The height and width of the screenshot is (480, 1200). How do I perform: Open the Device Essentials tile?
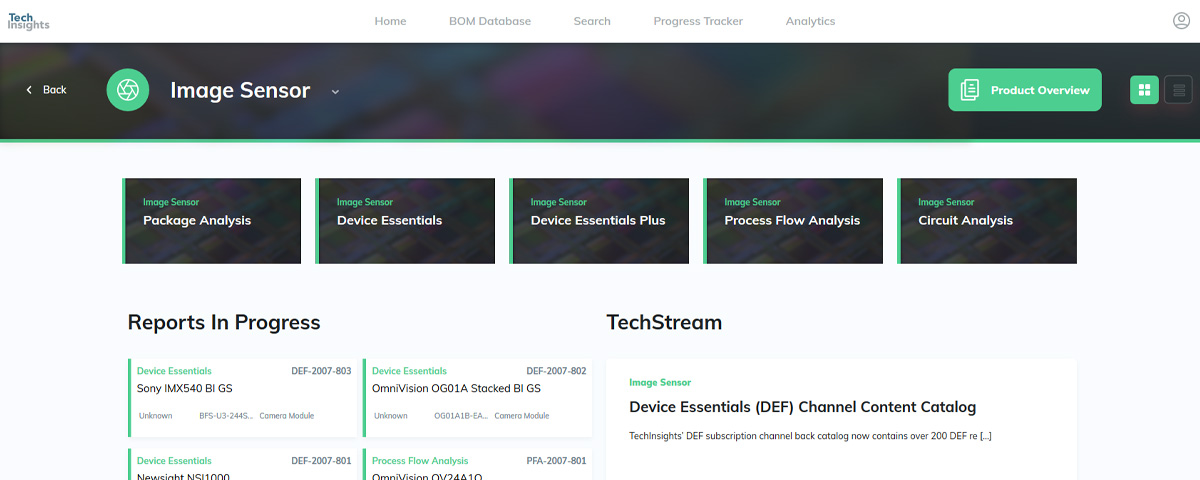405,221
